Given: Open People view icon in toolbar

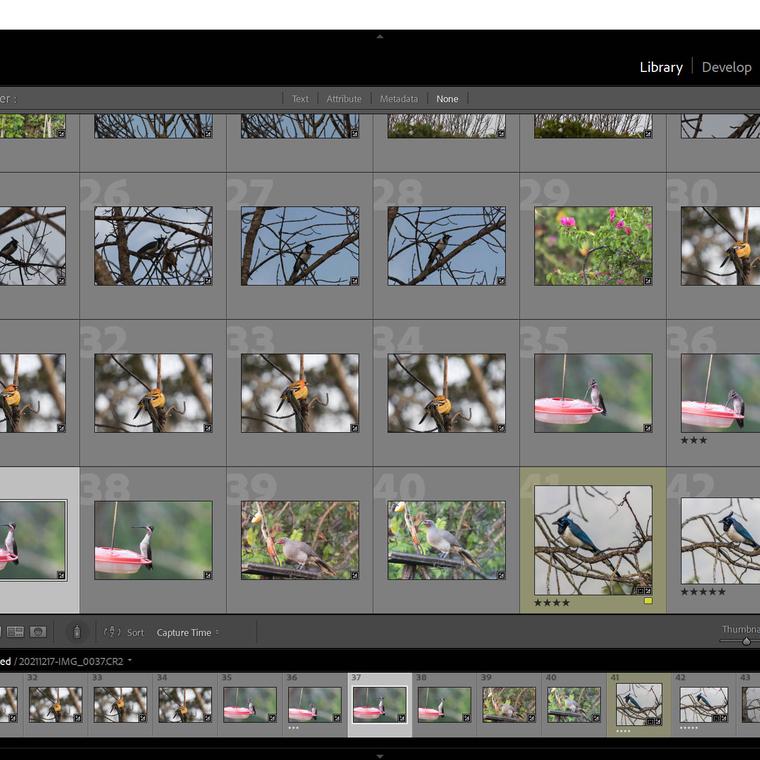Looking at the screenshot, I should tap(38, 632).
